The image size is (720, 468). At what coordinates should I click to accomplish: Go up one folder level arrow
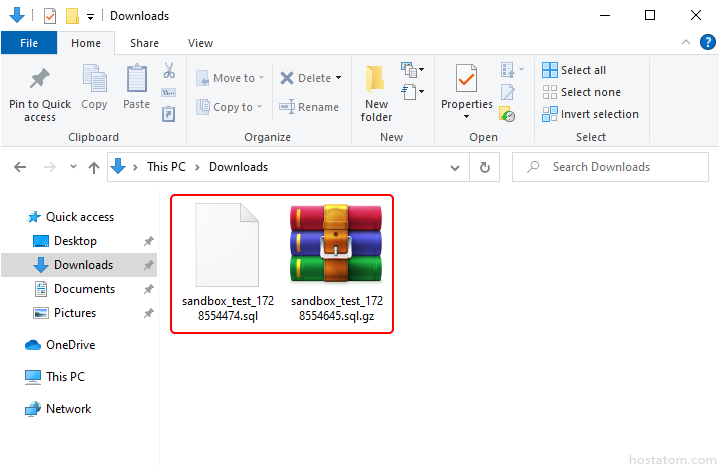(x=93, y=167)
